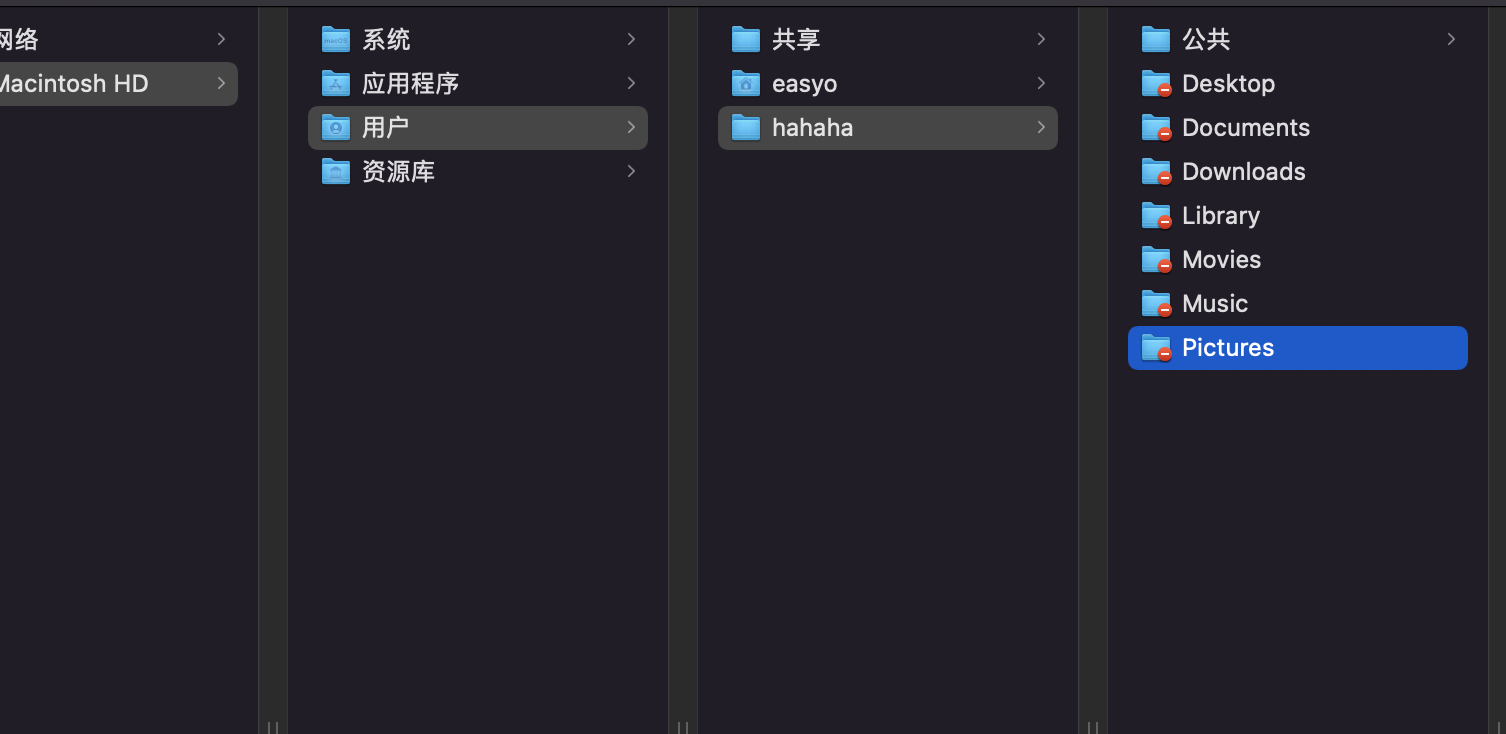Image resolution: width=1506 pixels, height=734 pixels.
Task: Click the restricted Desktop folder icon
Action: (x=1157, y=83)
